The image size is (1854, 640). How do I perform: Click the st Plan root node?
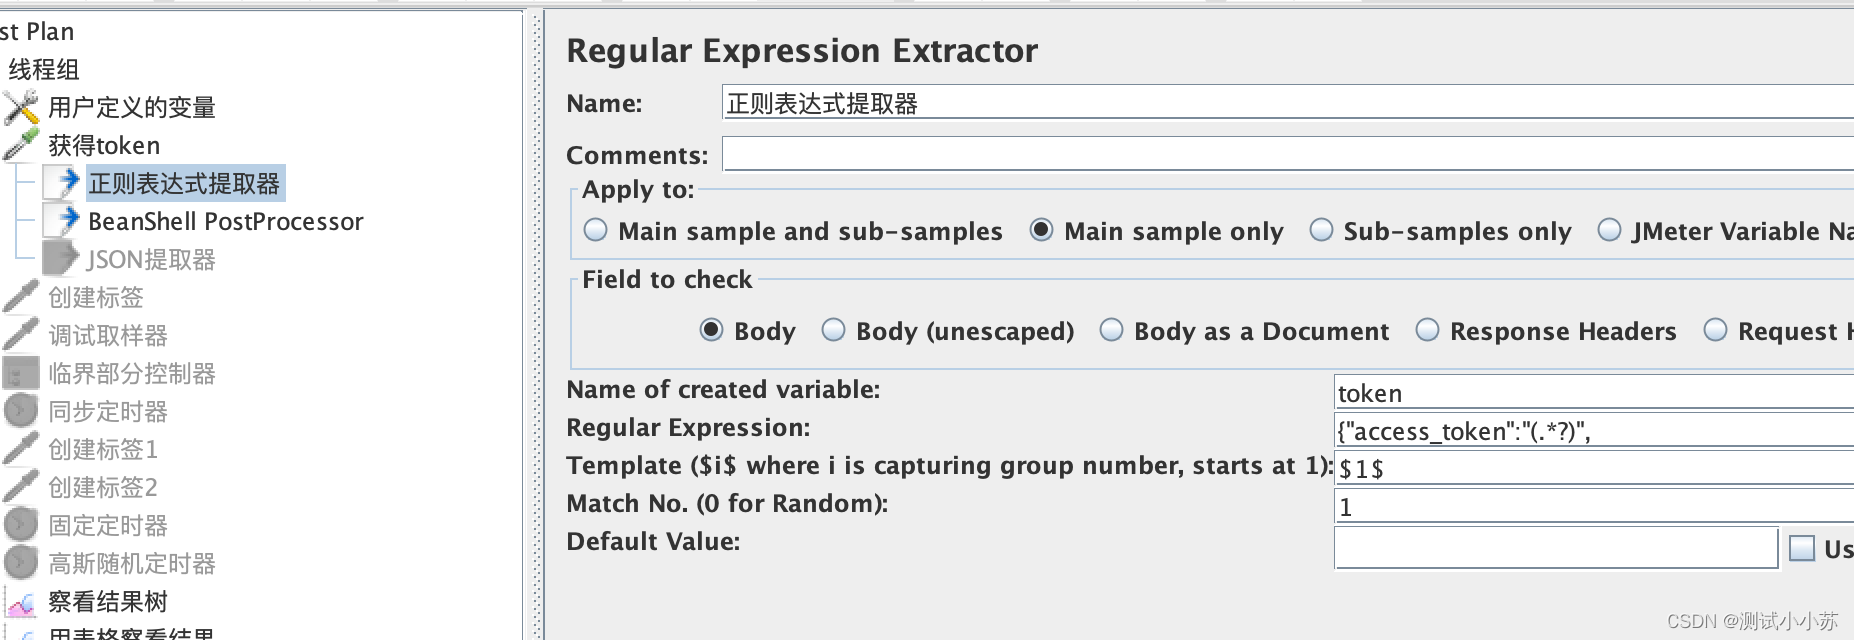pyautogui.click(x=37, y=31)
